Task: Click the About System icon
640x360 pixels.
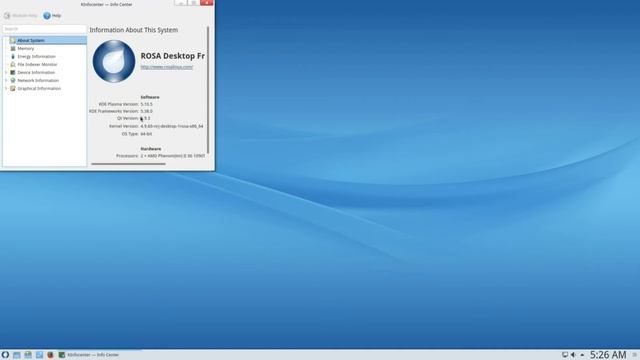Action: tap(13, 40)
